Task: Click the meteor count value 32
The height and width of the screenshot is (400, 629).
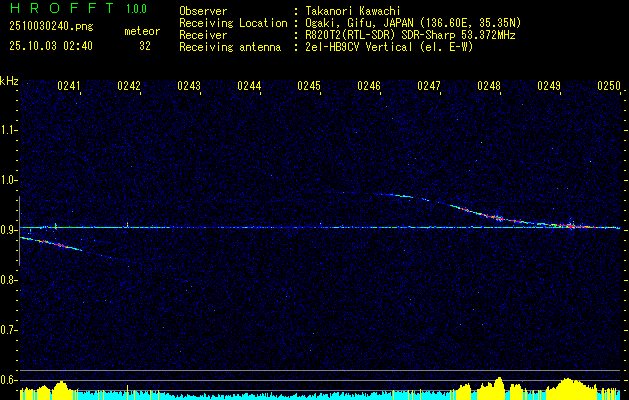Action: tap(145, 46)
